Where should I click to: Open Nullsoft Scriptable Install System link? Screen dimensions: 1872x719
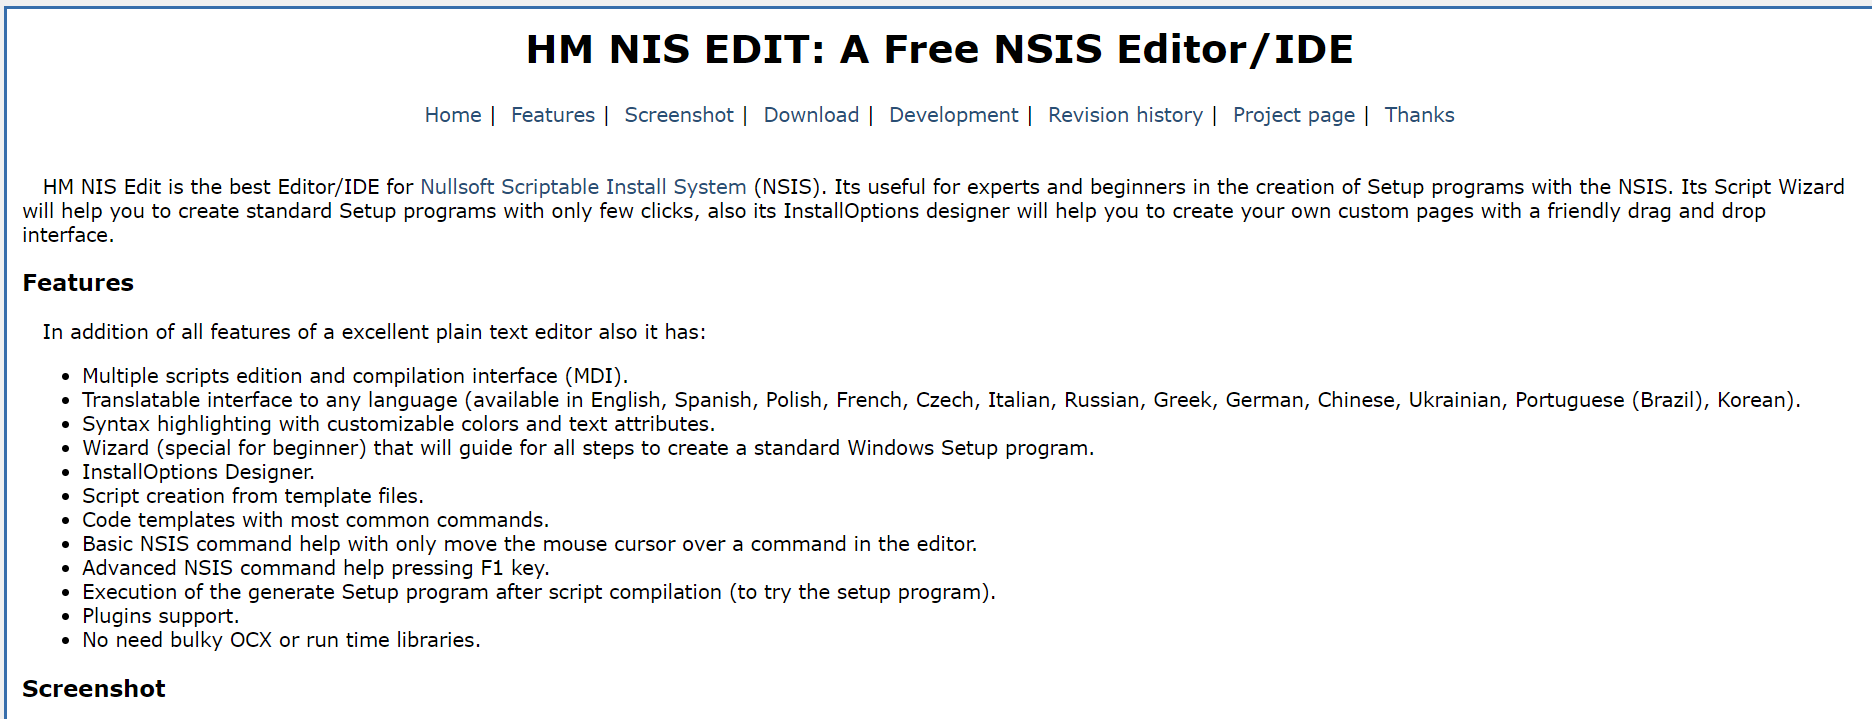click(583, 187)
